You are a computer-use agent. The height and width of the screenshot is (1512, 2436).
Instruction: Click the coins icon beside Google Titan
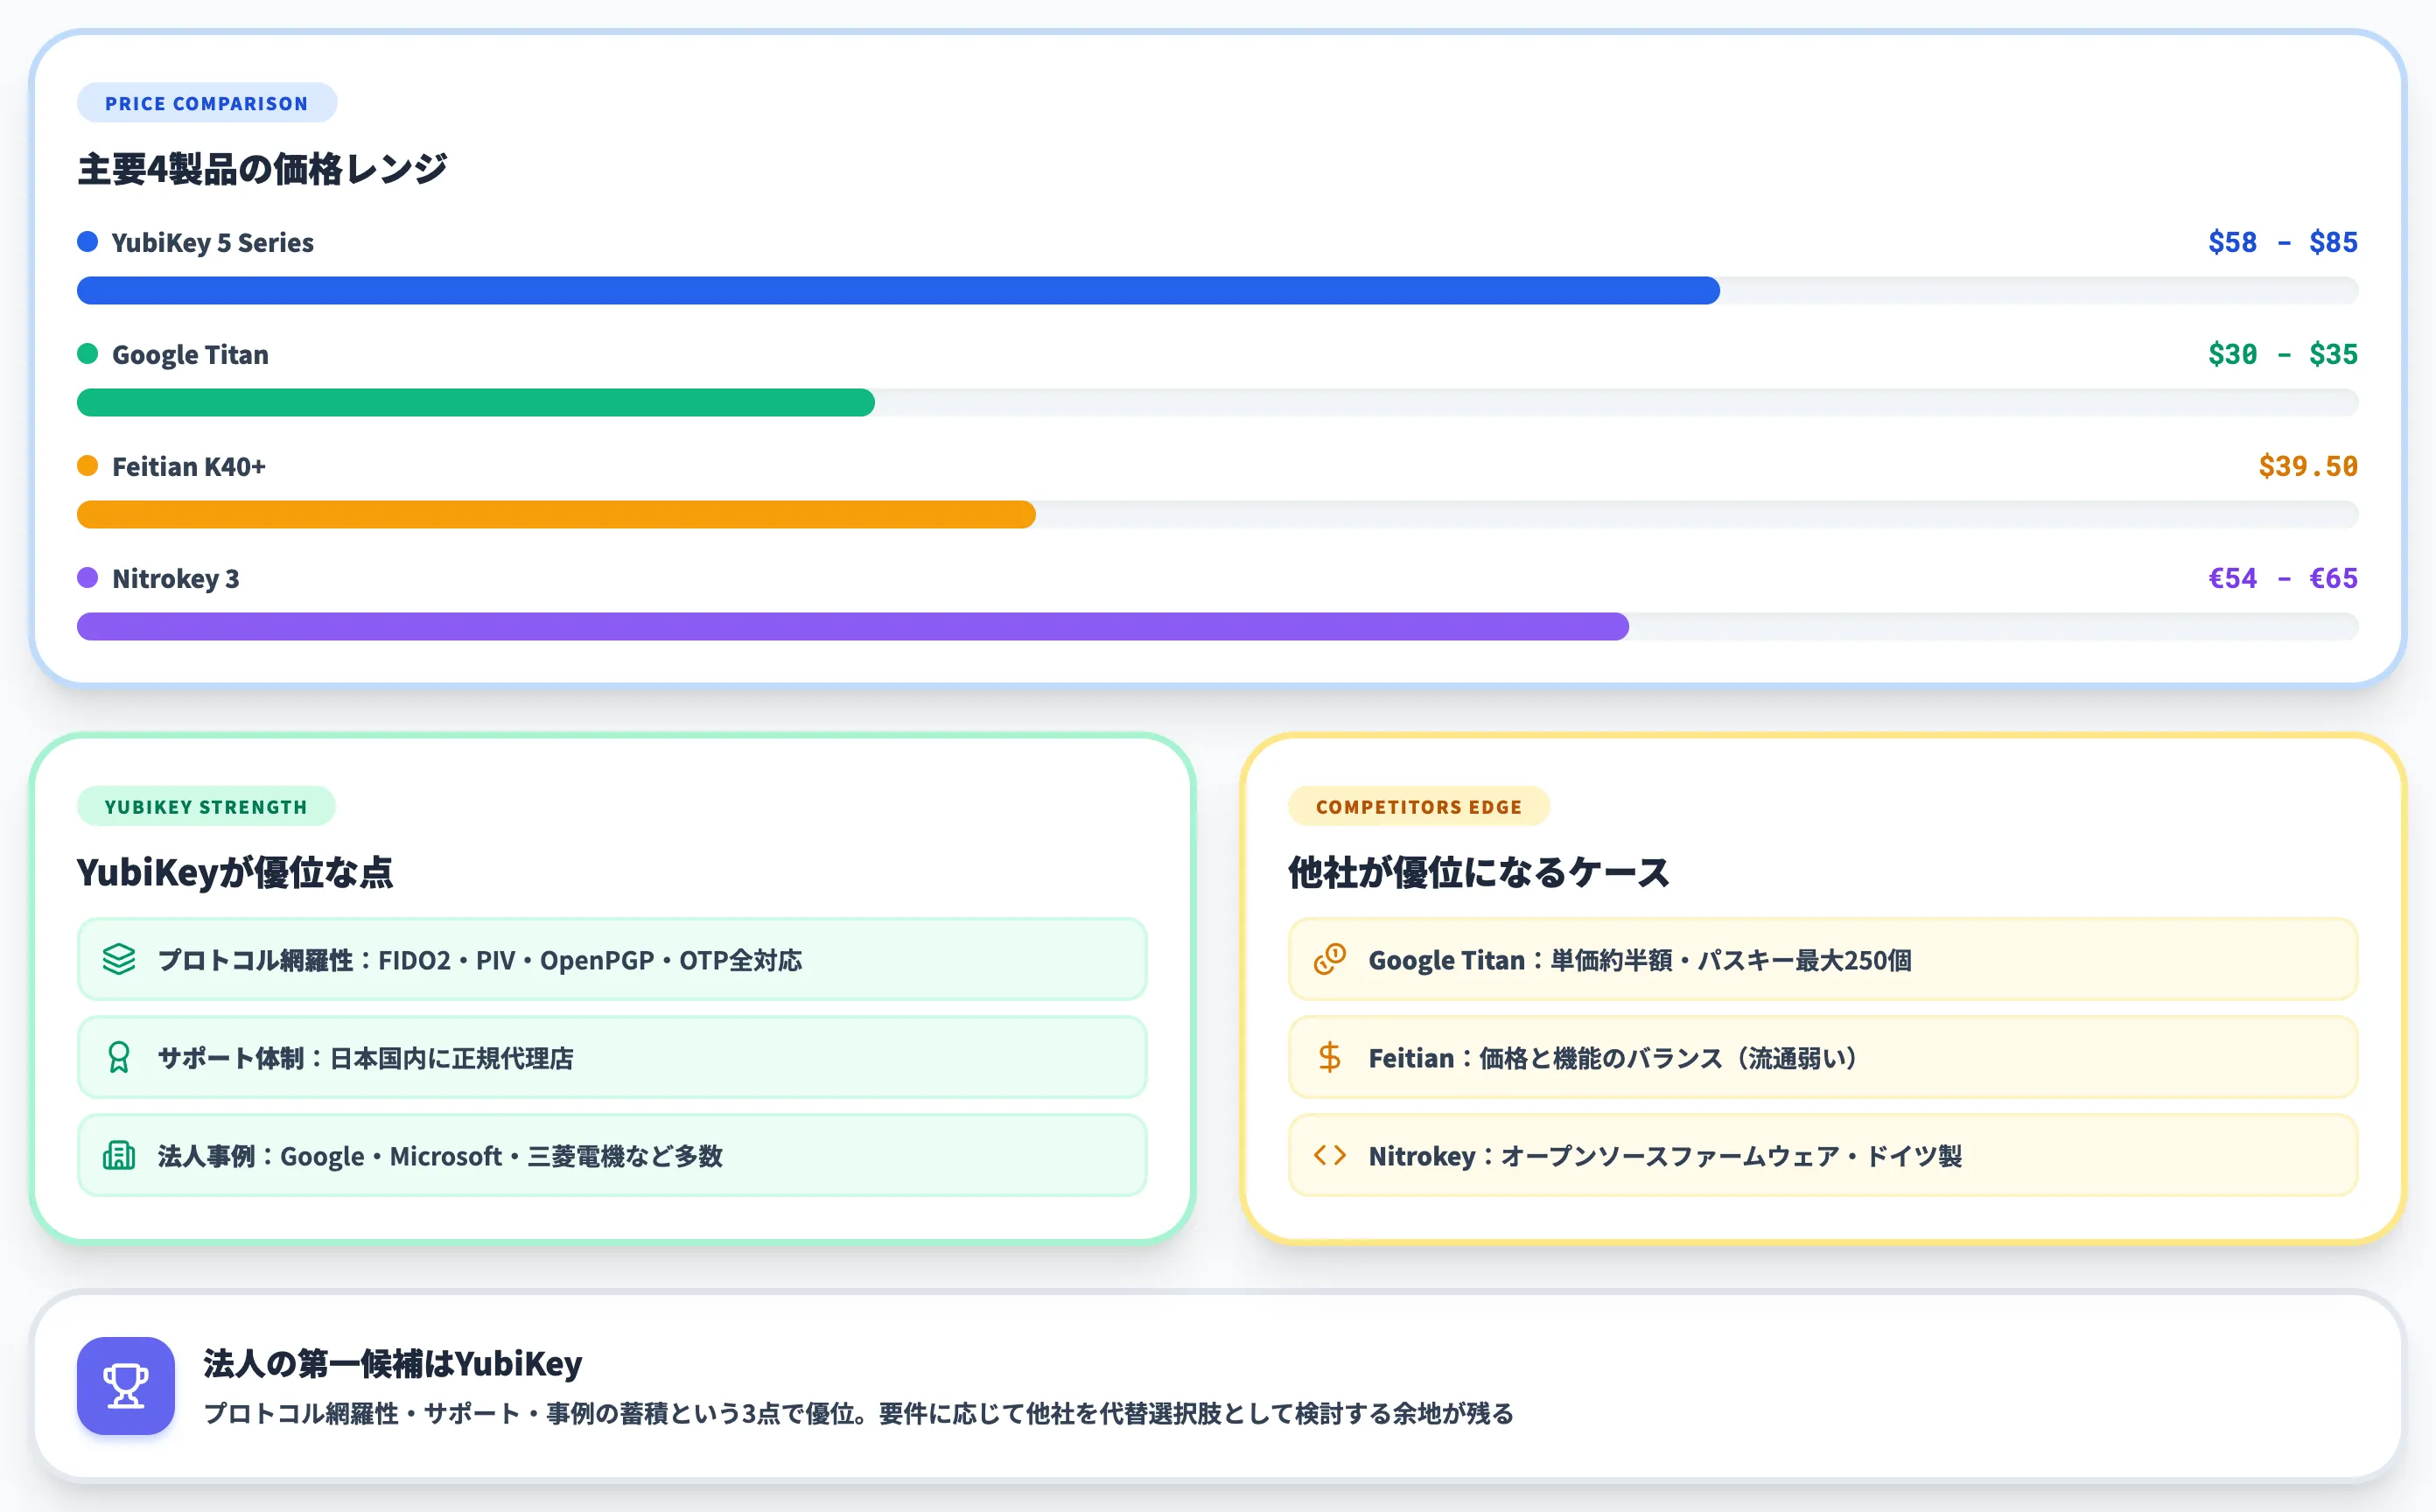[x=1330, y=959]
